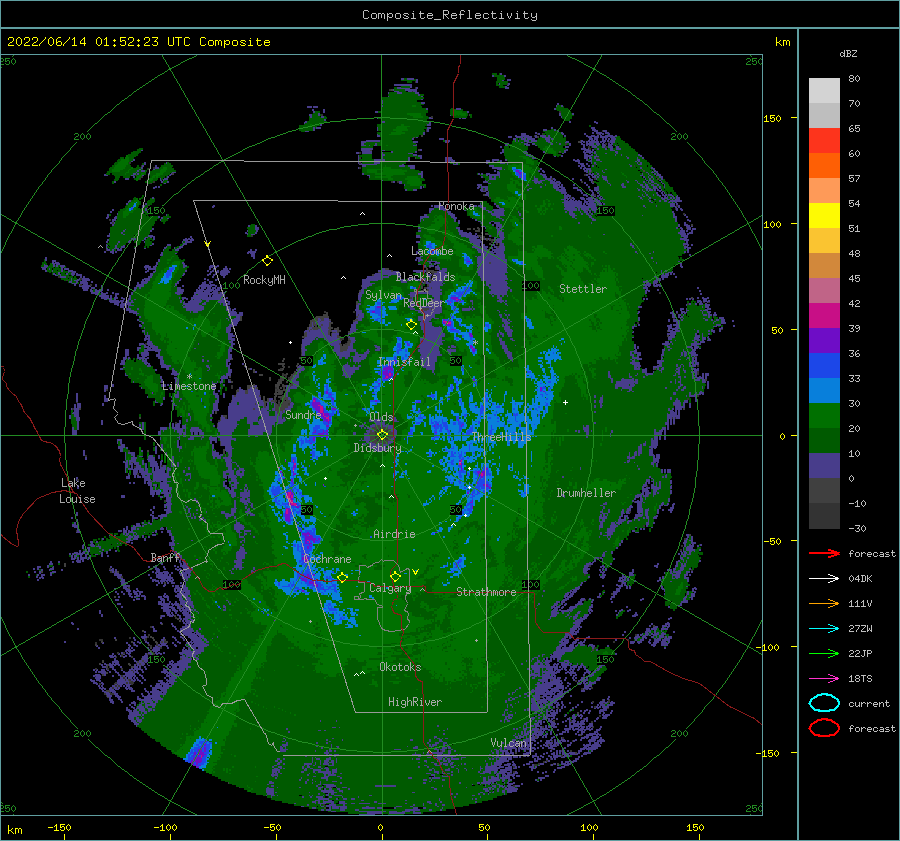Click the 18TS legend label

860,679
